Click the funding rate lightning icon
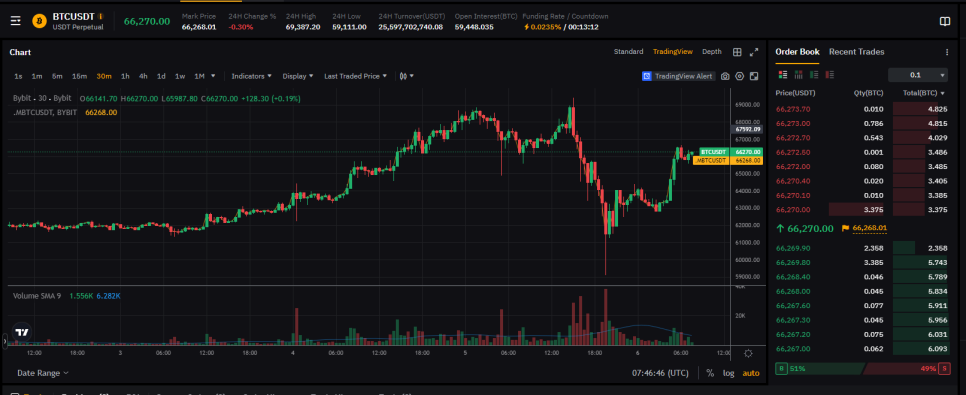The image size is (966, 395). 526,27
